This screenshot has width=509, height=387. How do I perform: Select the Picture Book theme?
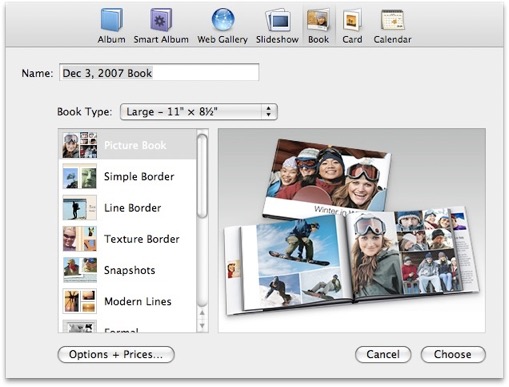(x=127, y=145)
